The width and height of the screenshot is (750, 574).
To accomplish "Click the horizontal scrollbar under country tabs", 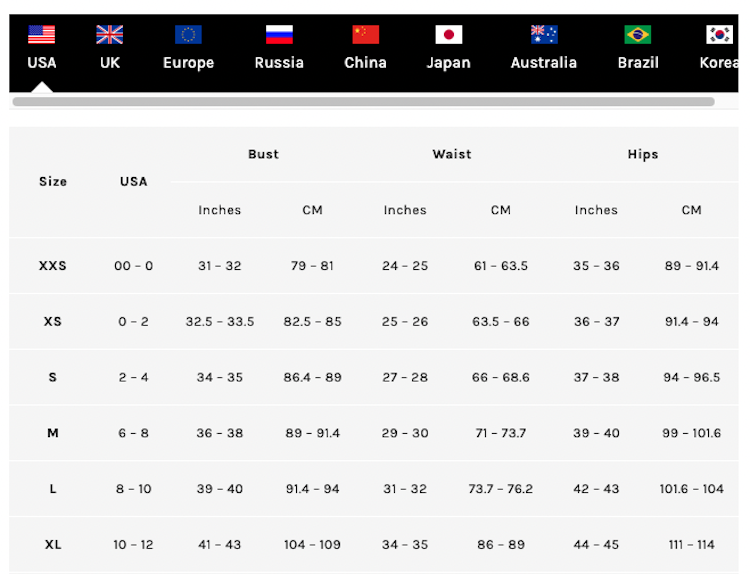I will pyautogui.click(x=363, y=102).
